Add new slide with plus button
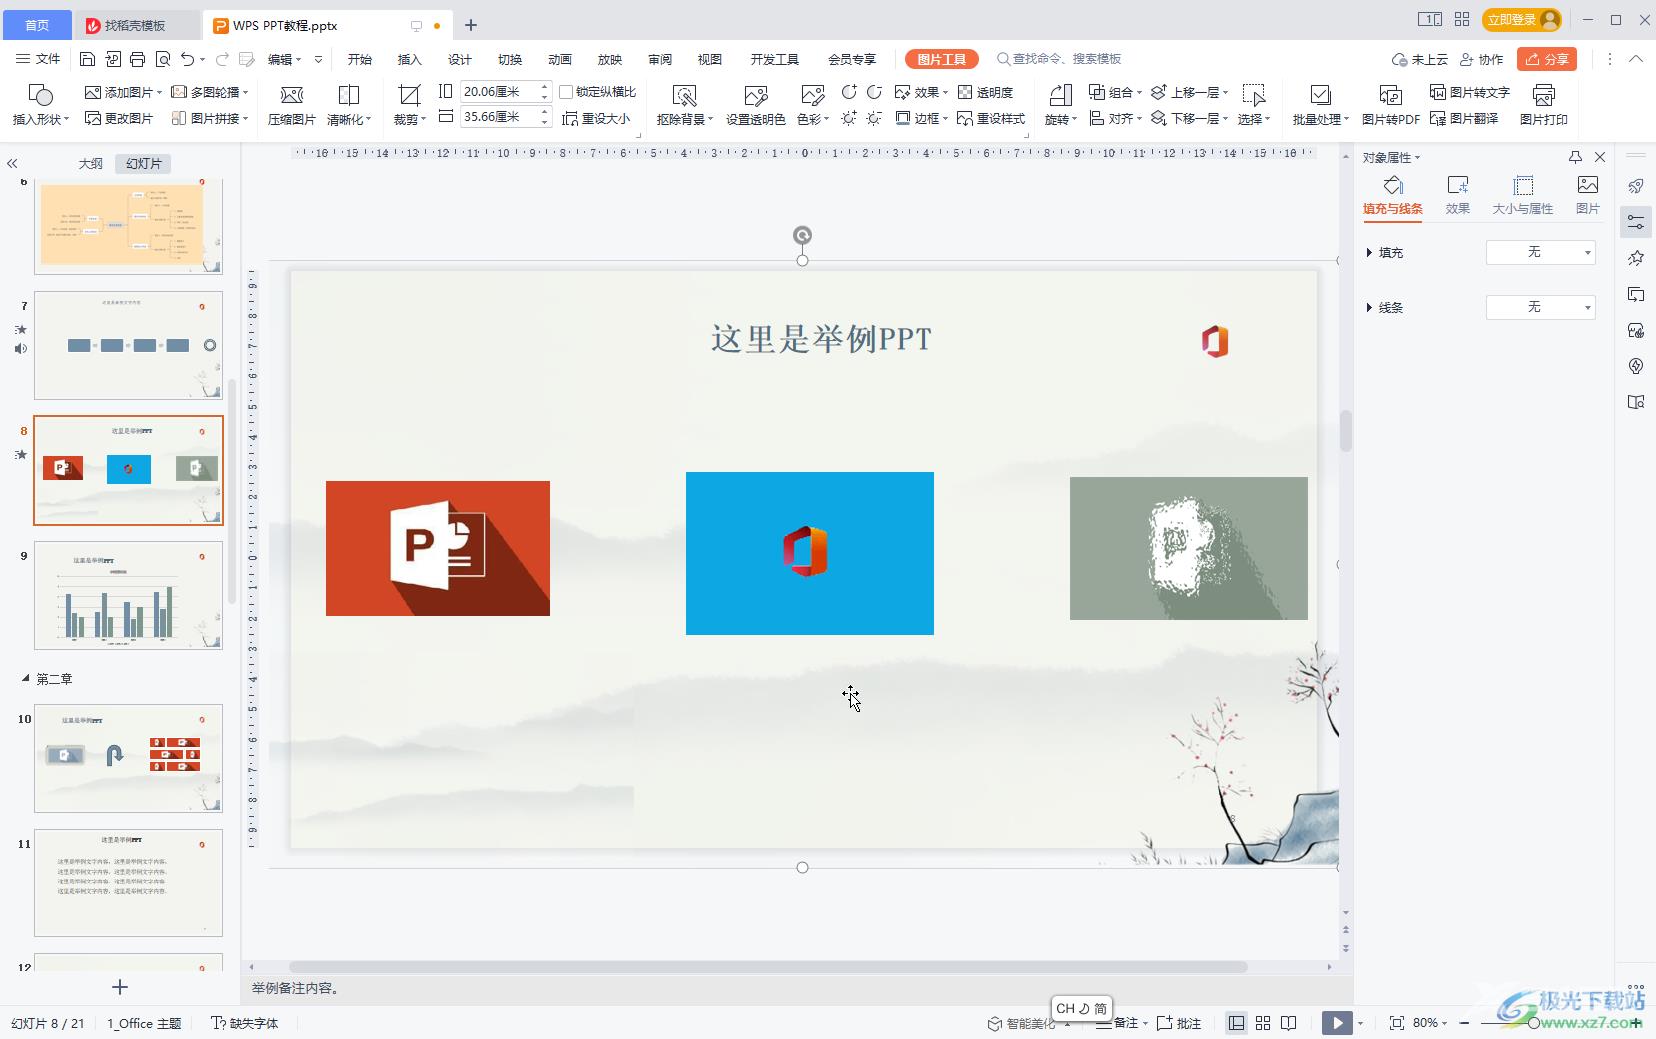1656x1039 pixels. tap(120, 987)
